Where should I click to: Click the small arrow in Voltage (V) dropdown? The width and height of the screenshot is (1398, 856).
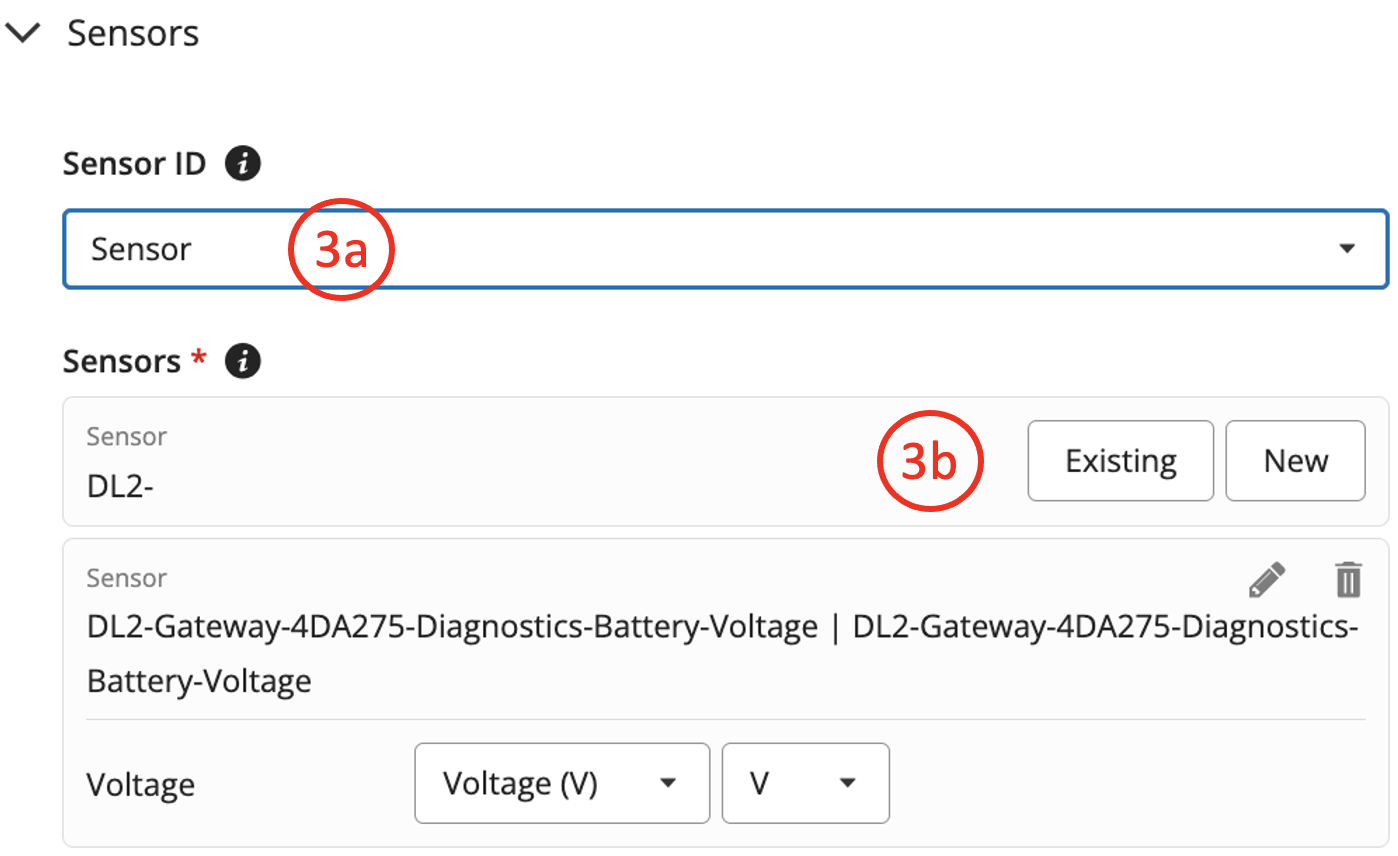(x=668, y=783)
